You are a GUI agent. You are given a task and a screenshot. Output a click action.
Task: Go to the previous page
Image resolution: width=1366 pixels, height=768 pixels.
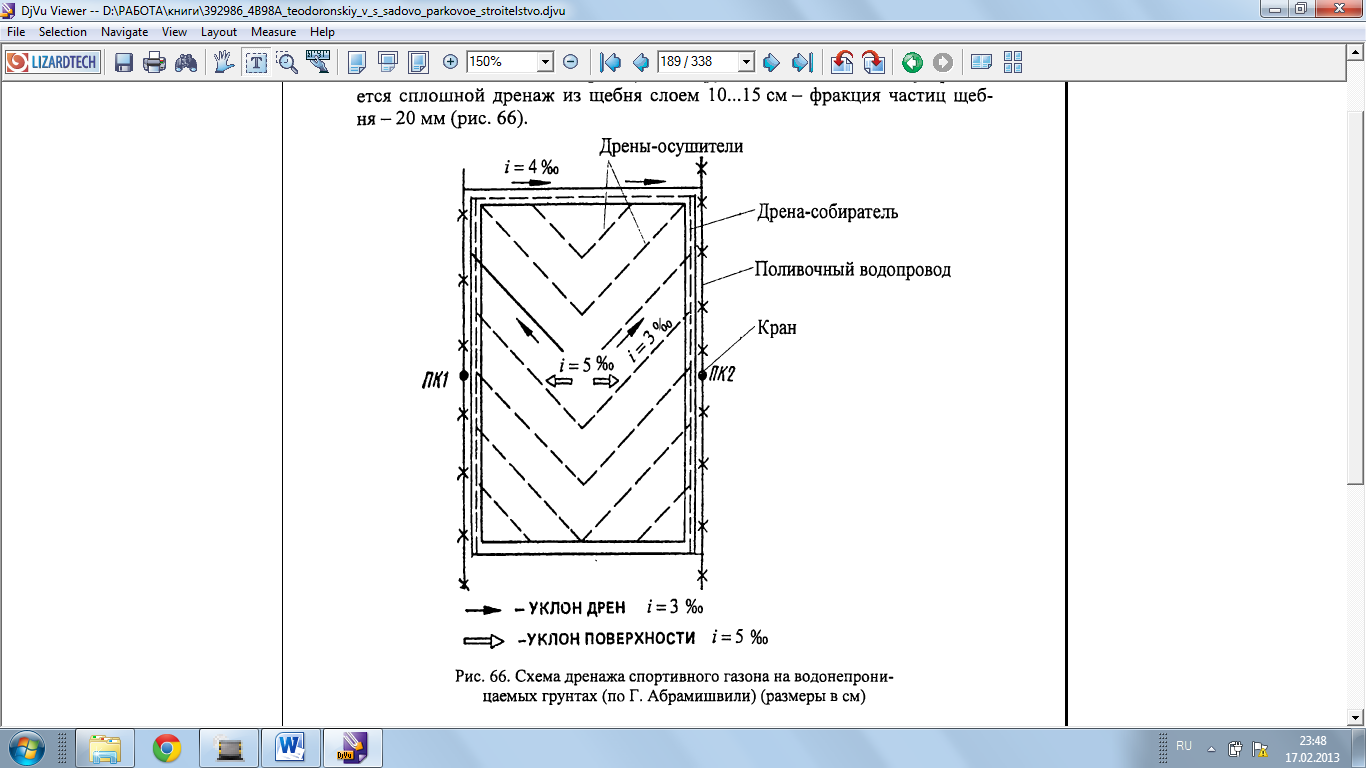(641, 62)
